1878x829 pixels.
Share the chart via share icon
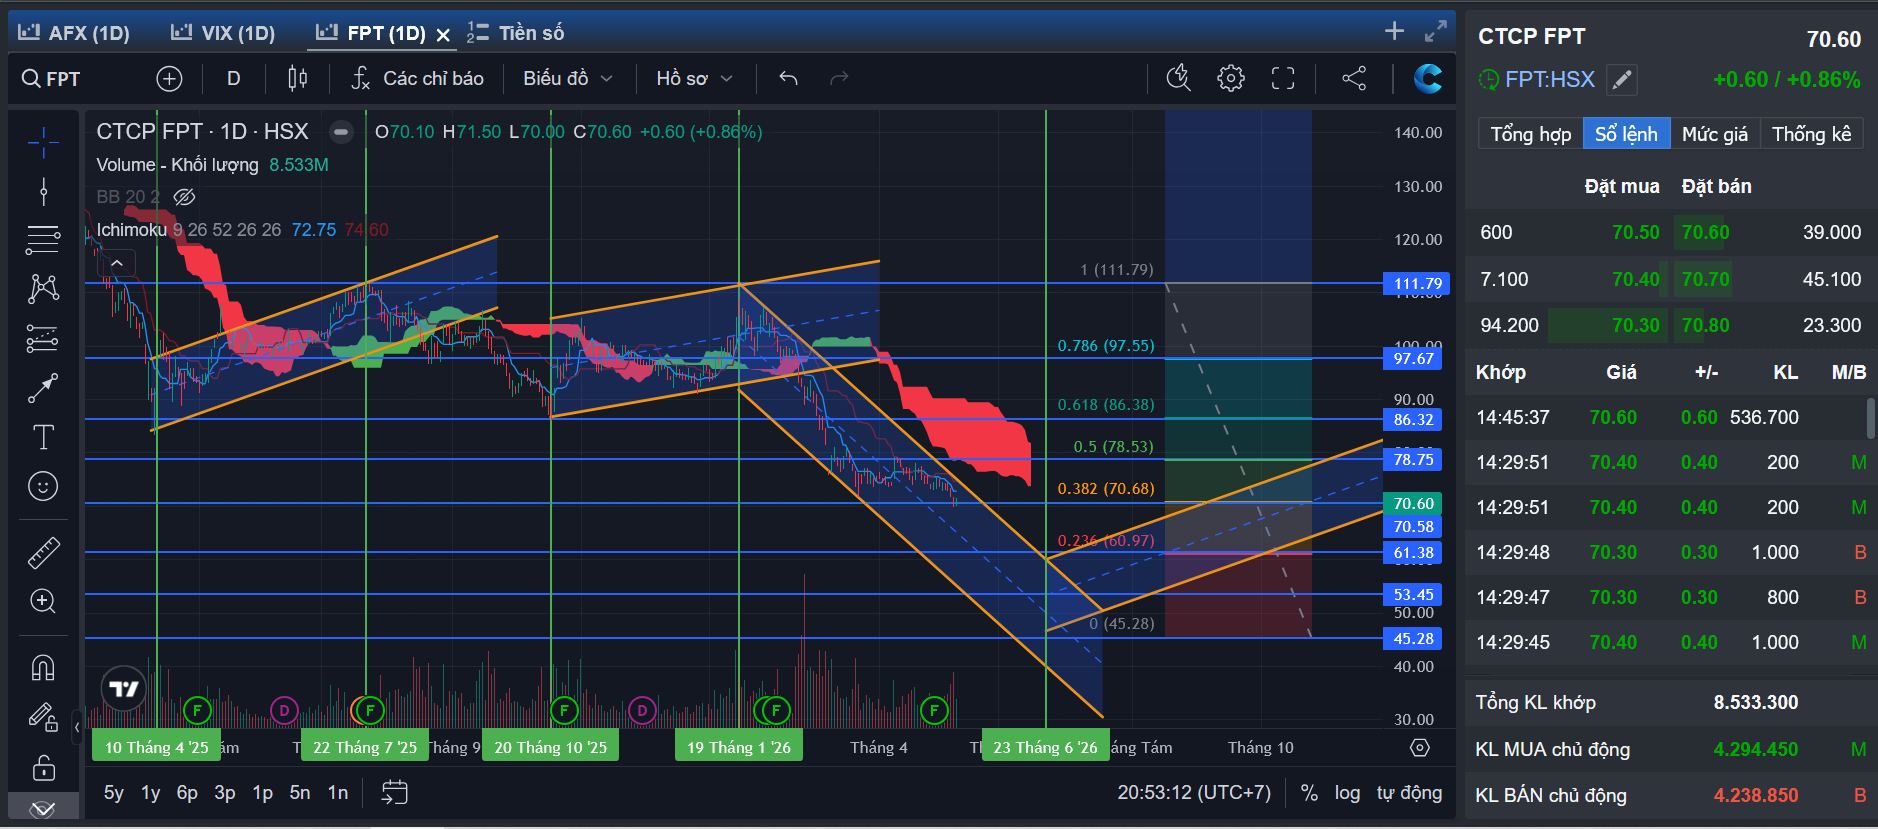click(x=1354, y=78)
